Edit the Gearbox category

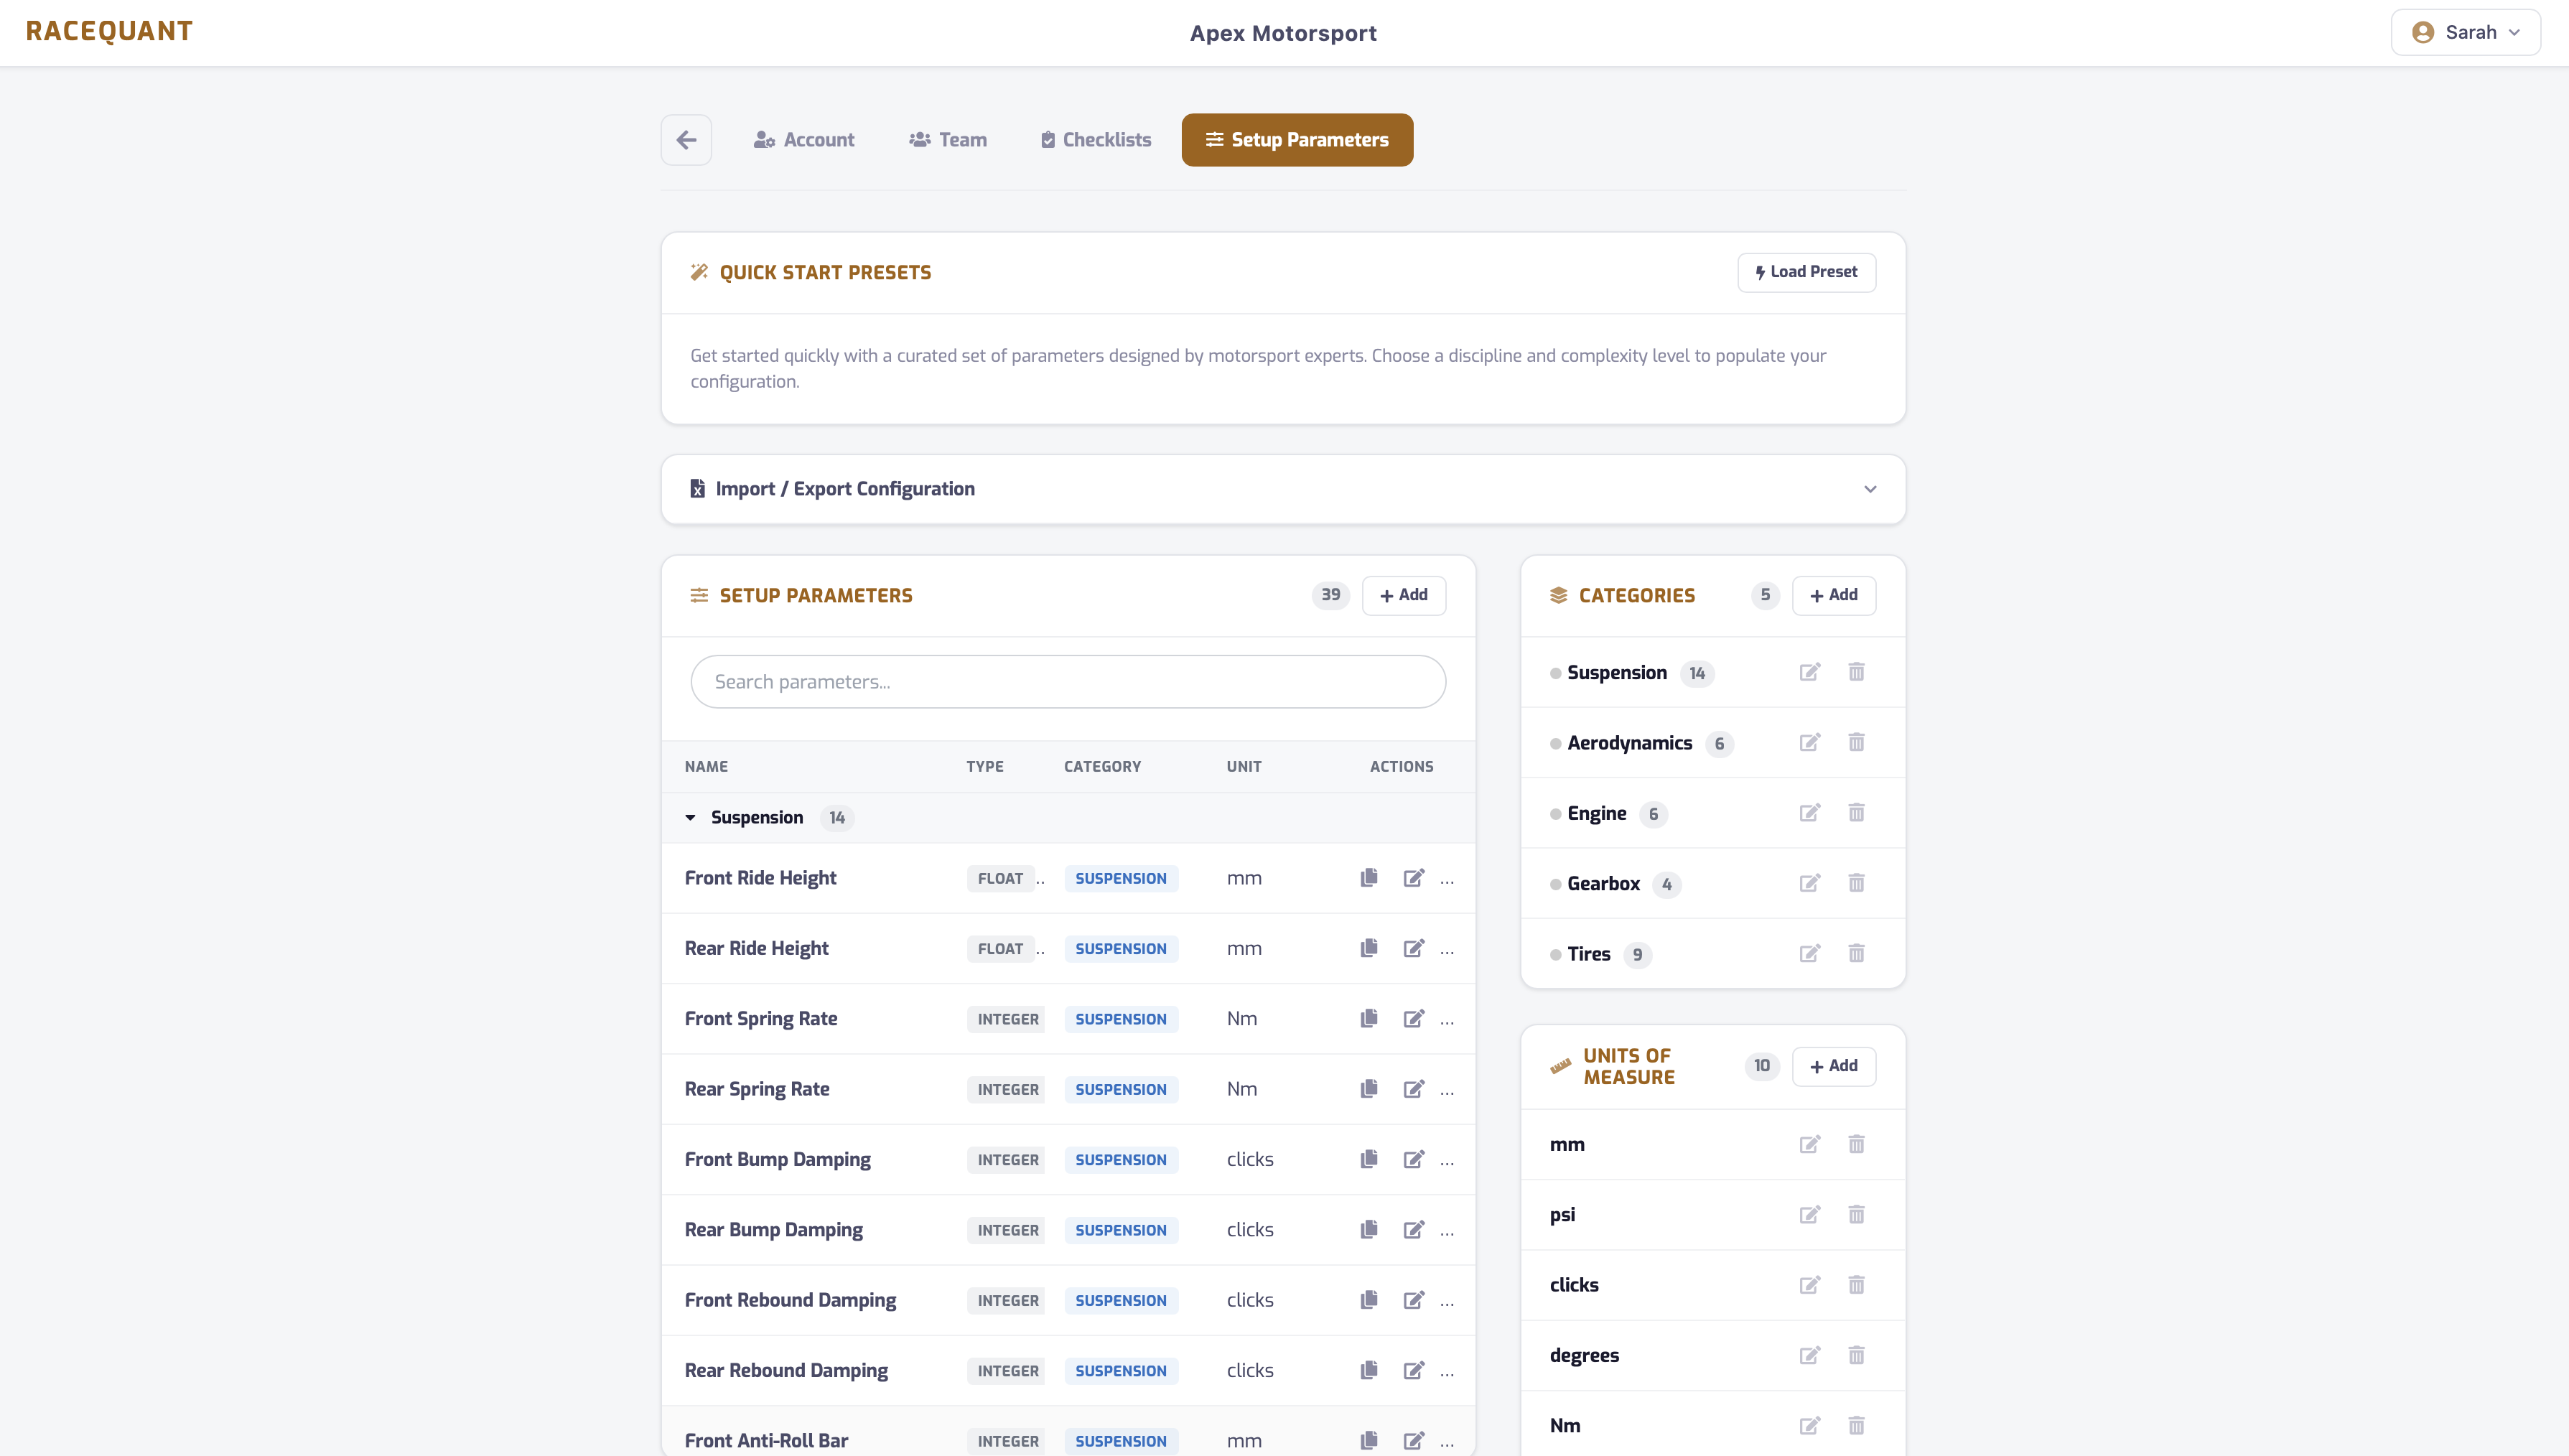click(1809, 883)
